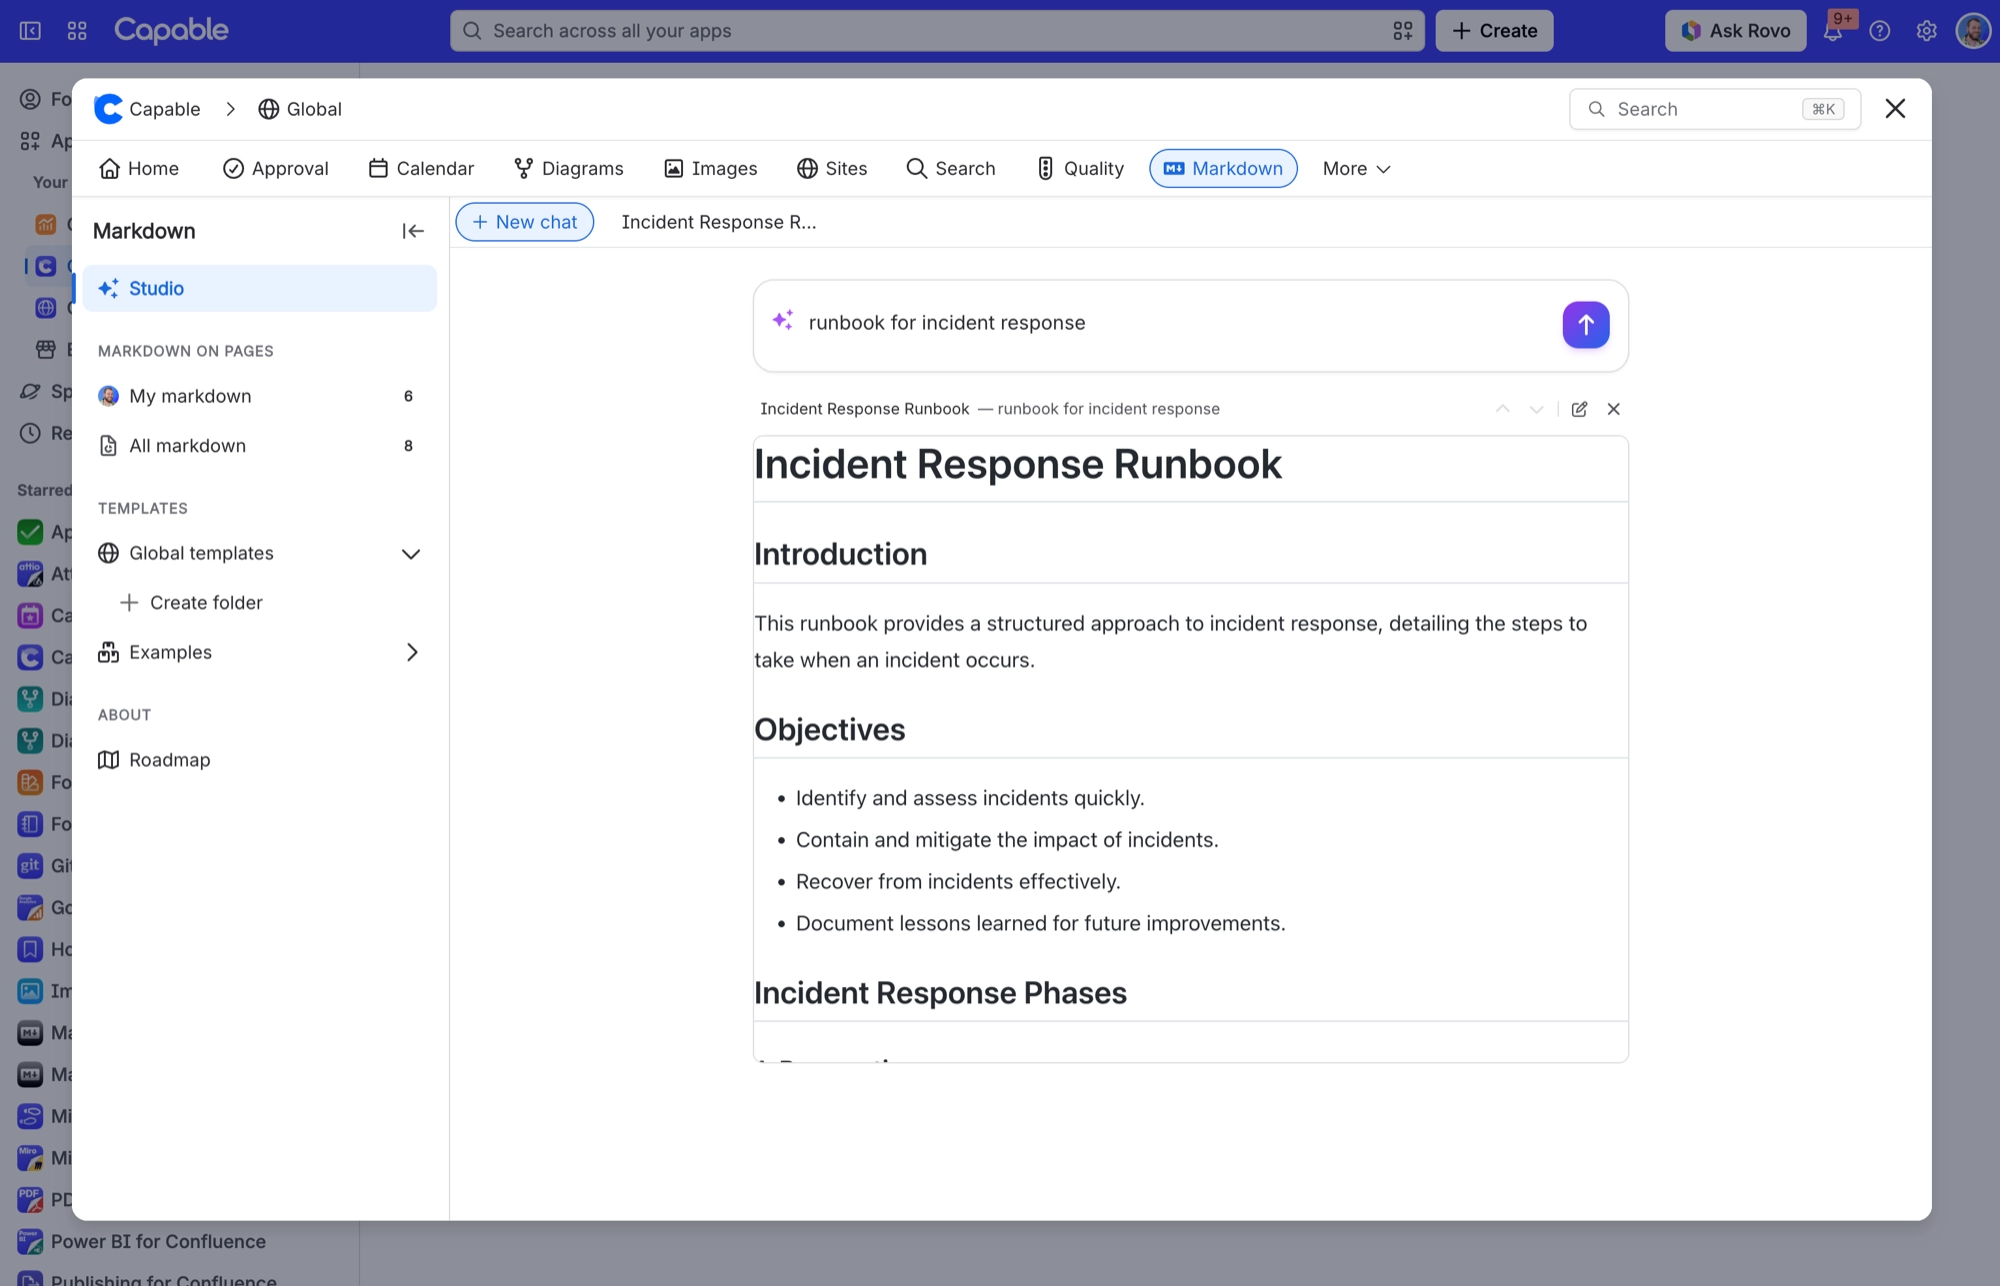The width and height of the screenshot is (2000, 1286).
Task: Open the user profile avatar
Action: click(1973, 30)
